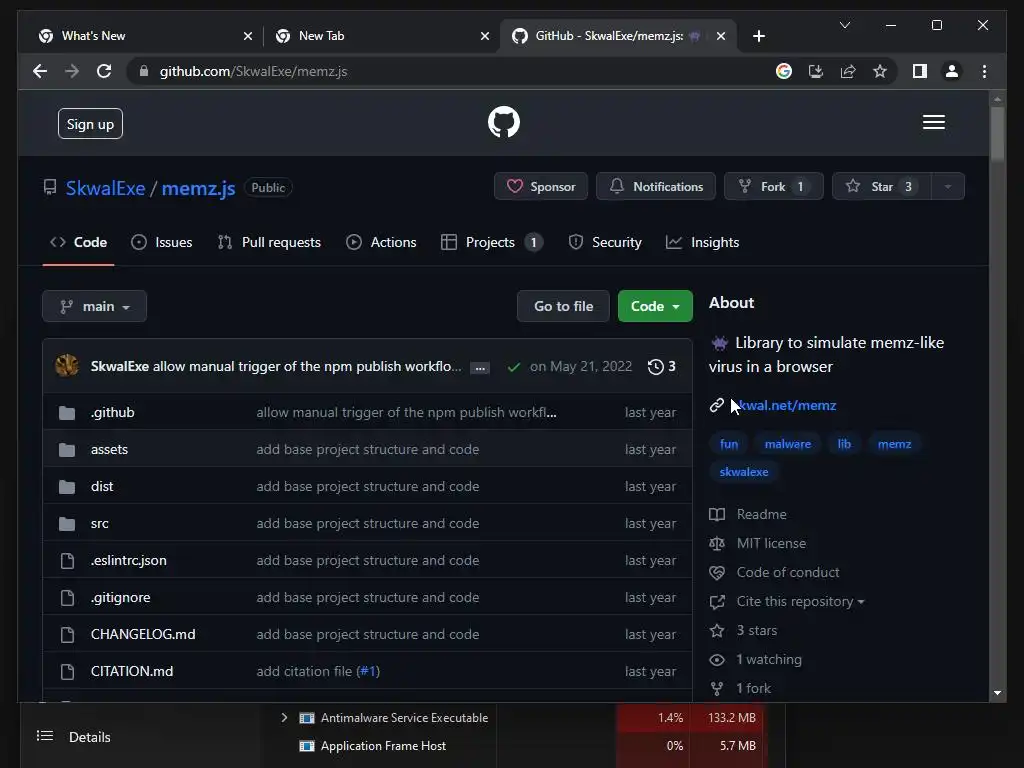Click the GitHub Octocat logo
The width and height of the screenshot is (1024, 768).
tap(504, 122)
